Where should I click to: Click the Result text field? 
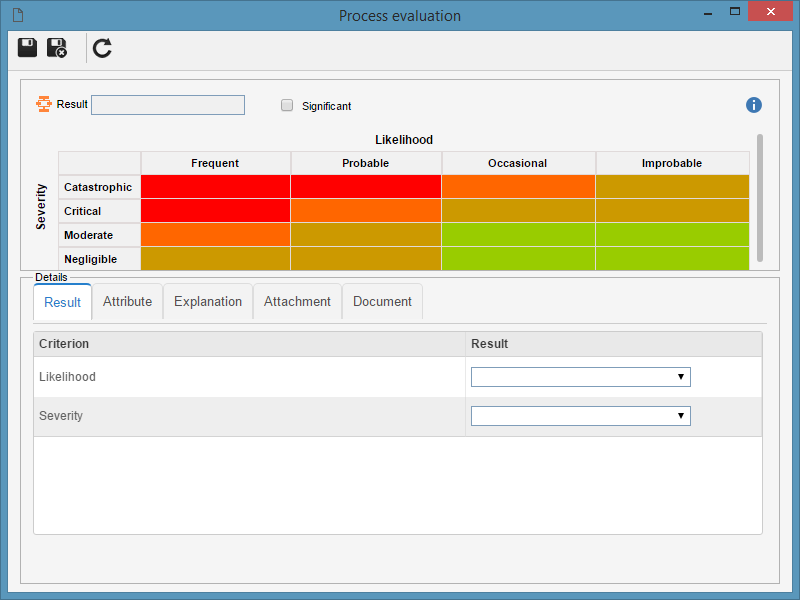168,105
